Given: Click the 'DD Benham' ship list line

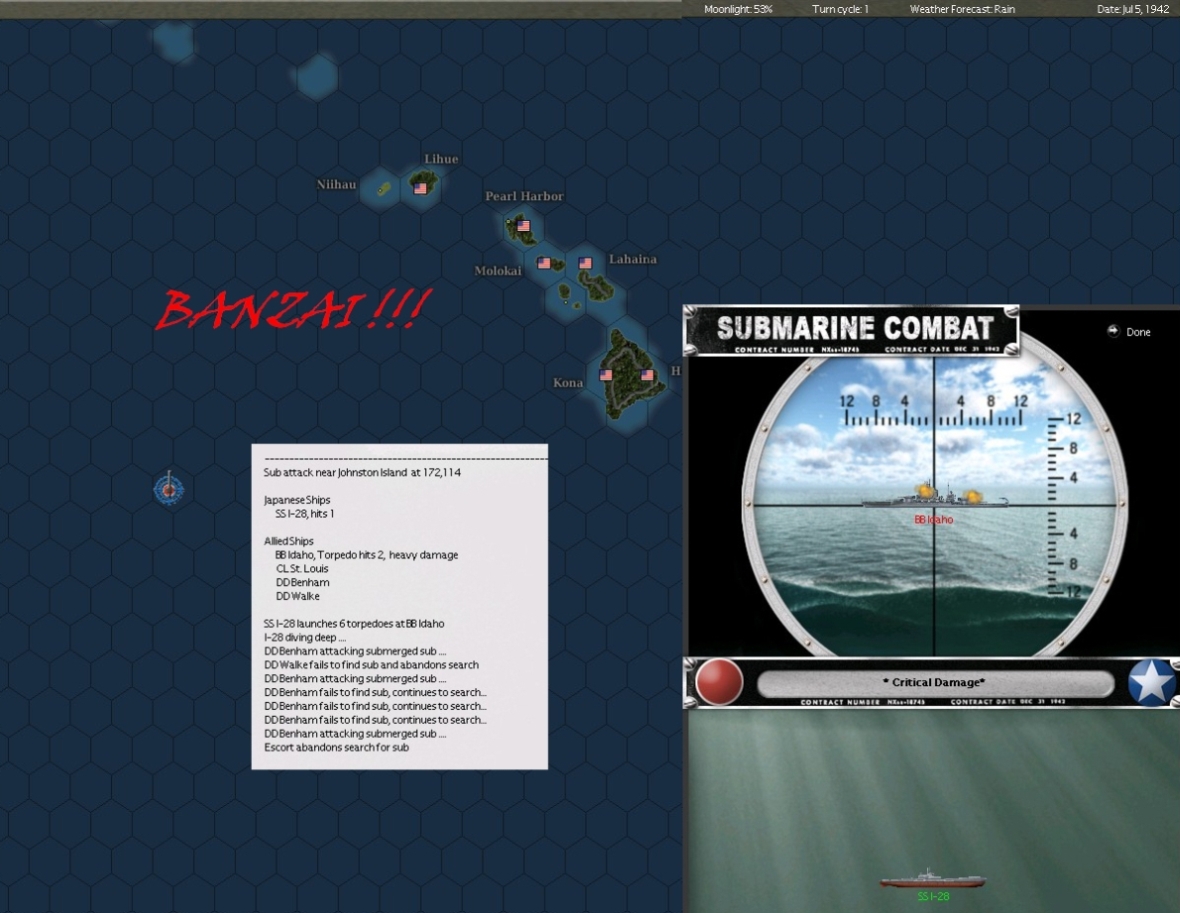Looking at the screenshot, I should (302, 582).
